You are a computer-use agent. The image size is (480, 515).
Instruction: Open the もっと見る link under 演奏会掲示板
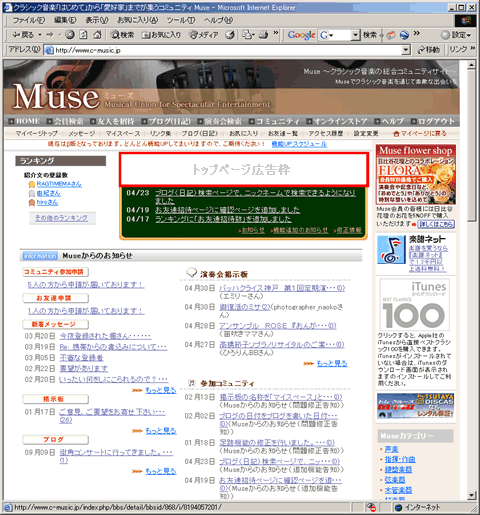[x=332, y=363]
